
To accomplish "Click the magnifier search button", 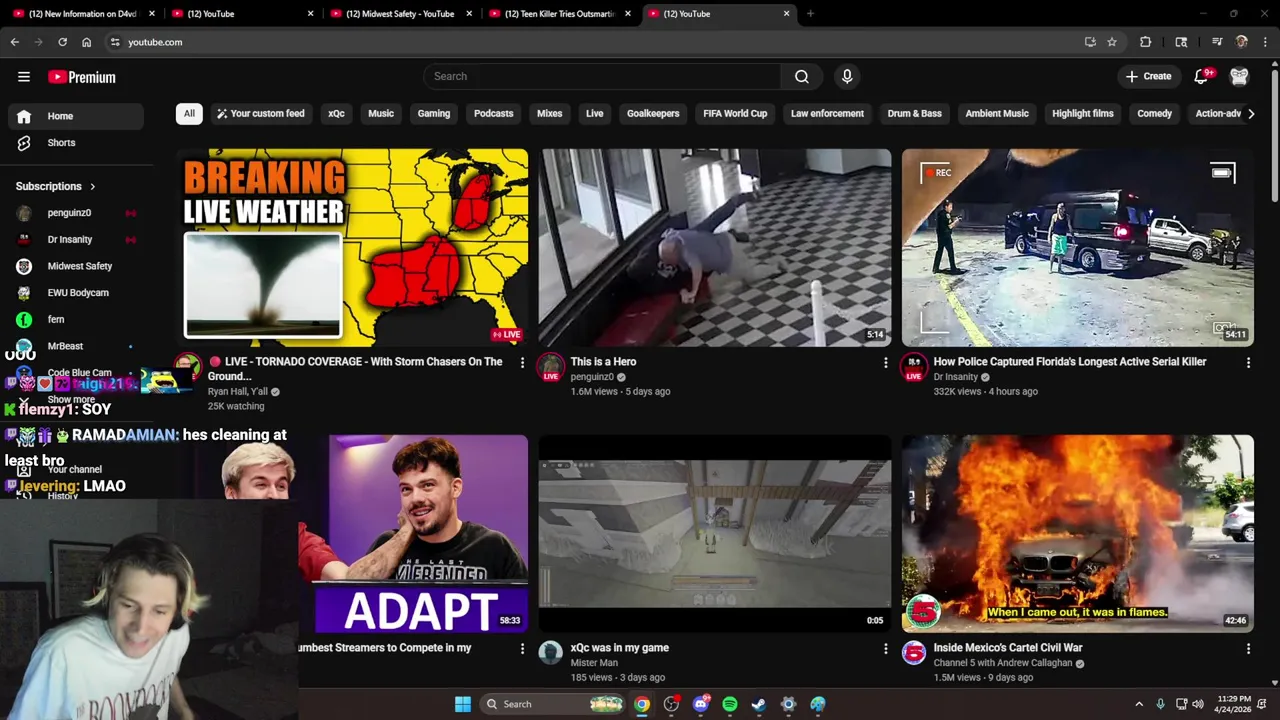I will [802, 76].
